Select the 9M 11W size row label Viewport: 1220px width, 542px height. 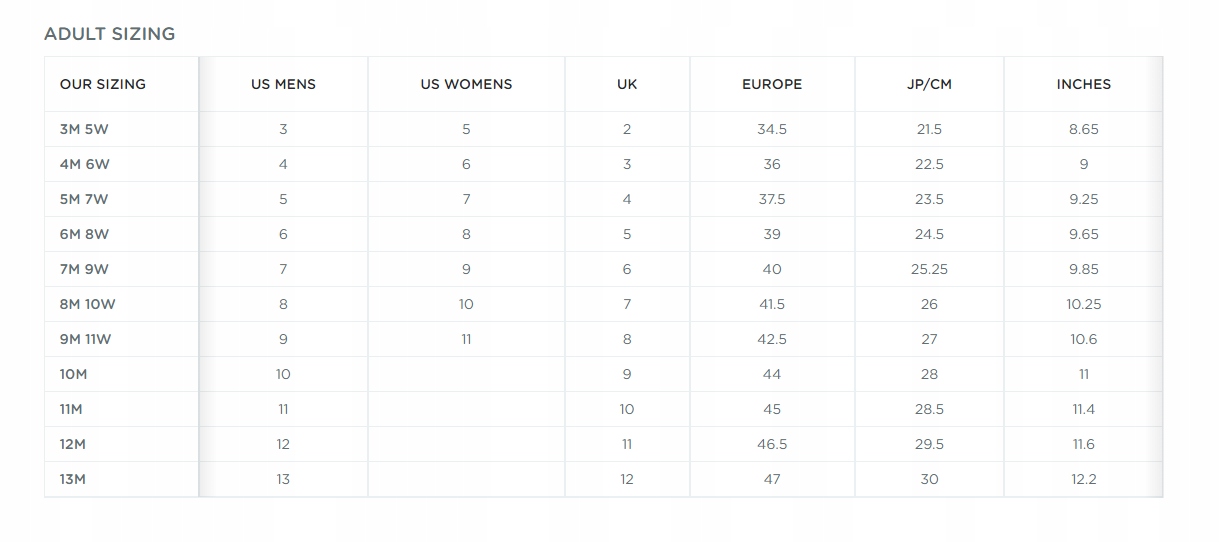pyautogui.click(x=86, y=340)
